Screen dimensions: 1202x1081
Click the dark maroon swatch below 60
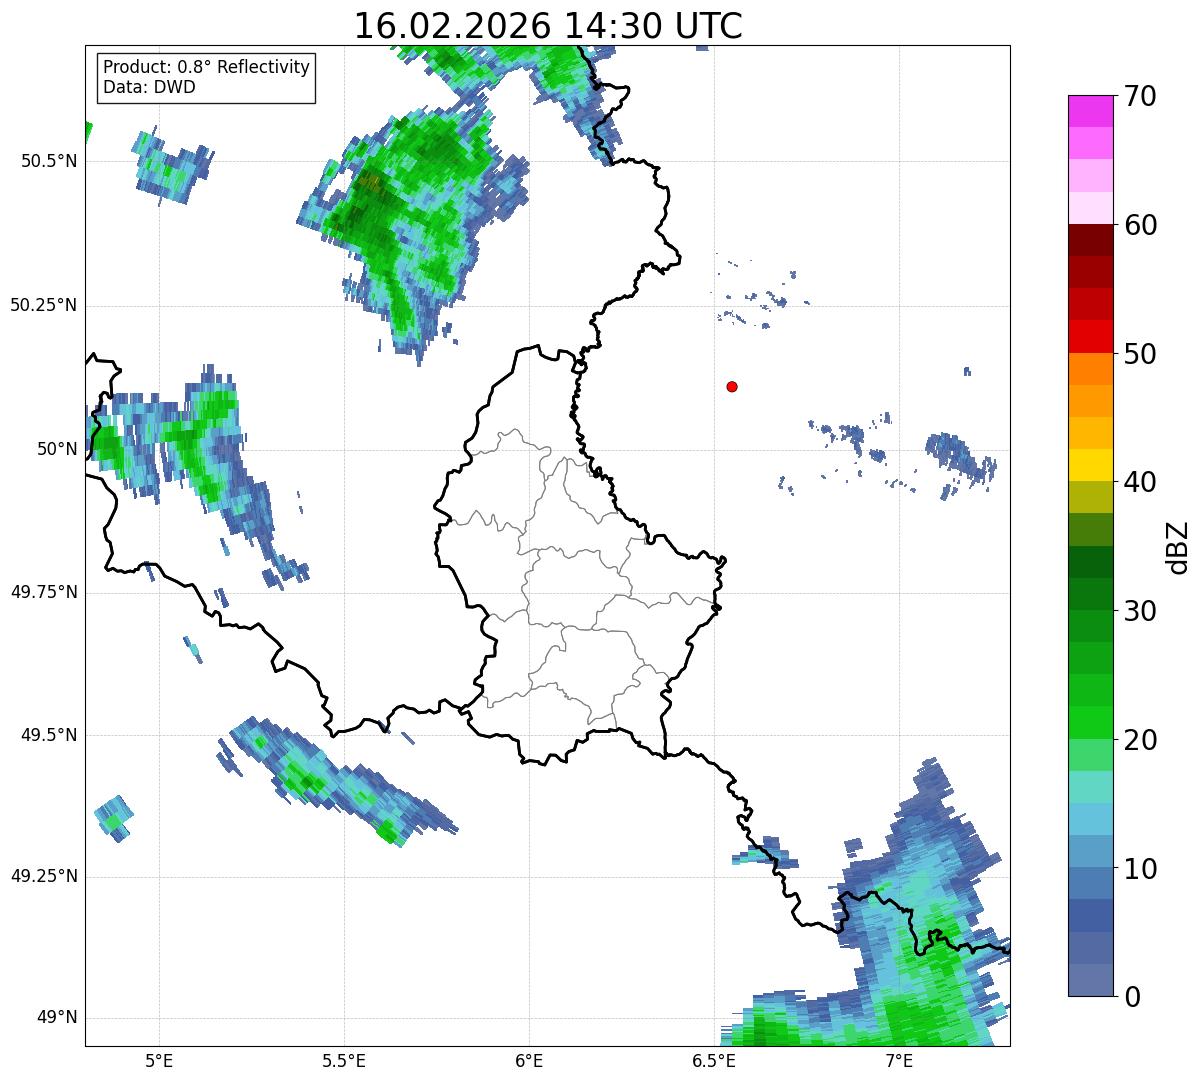[x=1091, y=240]
